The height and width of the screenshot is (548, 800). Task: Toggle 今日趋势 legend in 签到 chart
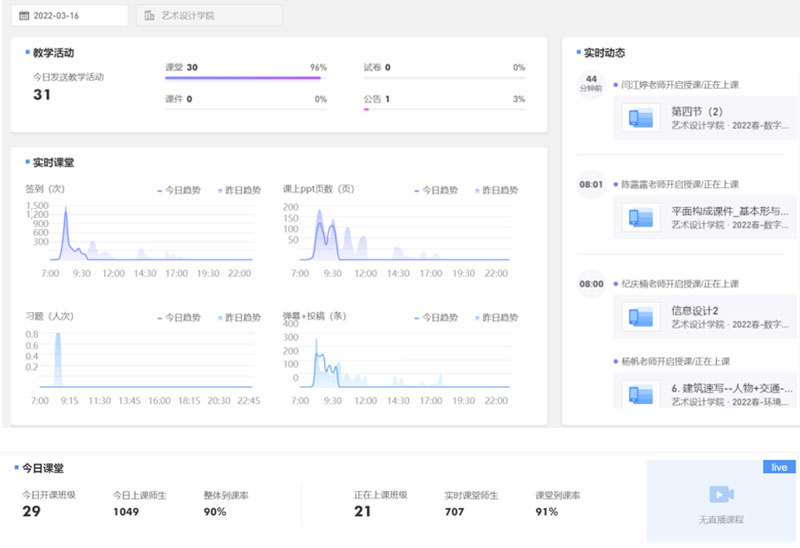pos(180,189)
